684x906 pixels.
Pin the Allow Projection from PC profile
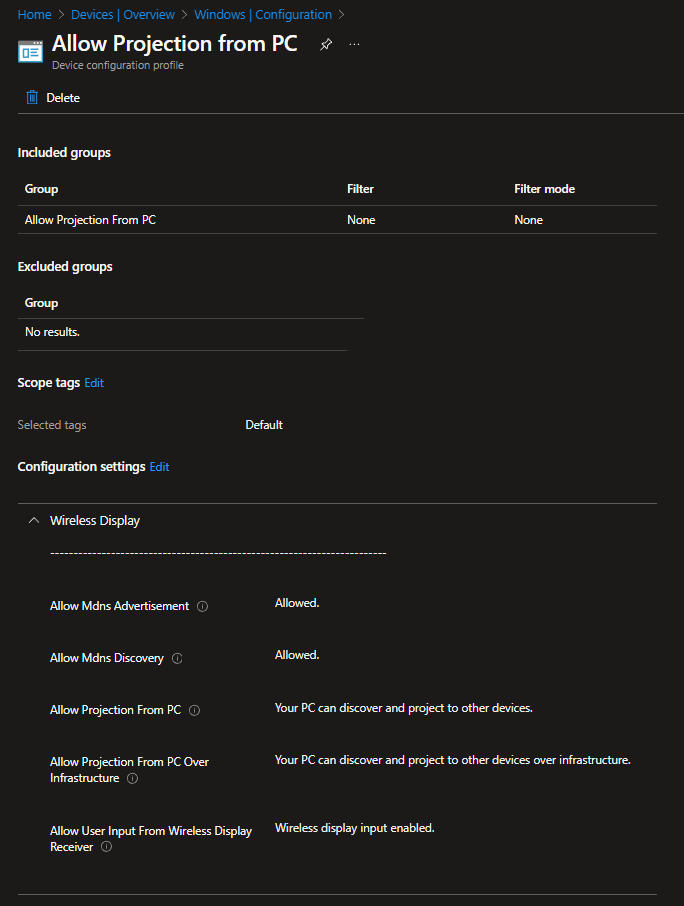[326, 44]
